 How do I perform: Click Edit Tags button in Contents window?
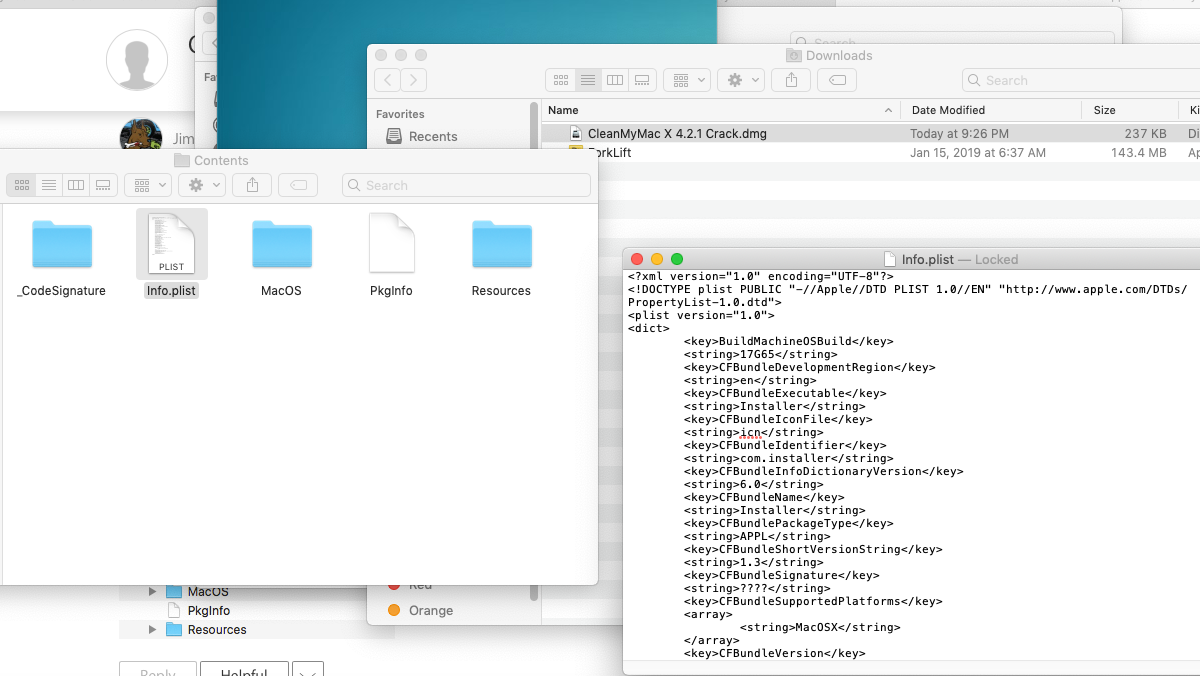[x=298, y=185]
